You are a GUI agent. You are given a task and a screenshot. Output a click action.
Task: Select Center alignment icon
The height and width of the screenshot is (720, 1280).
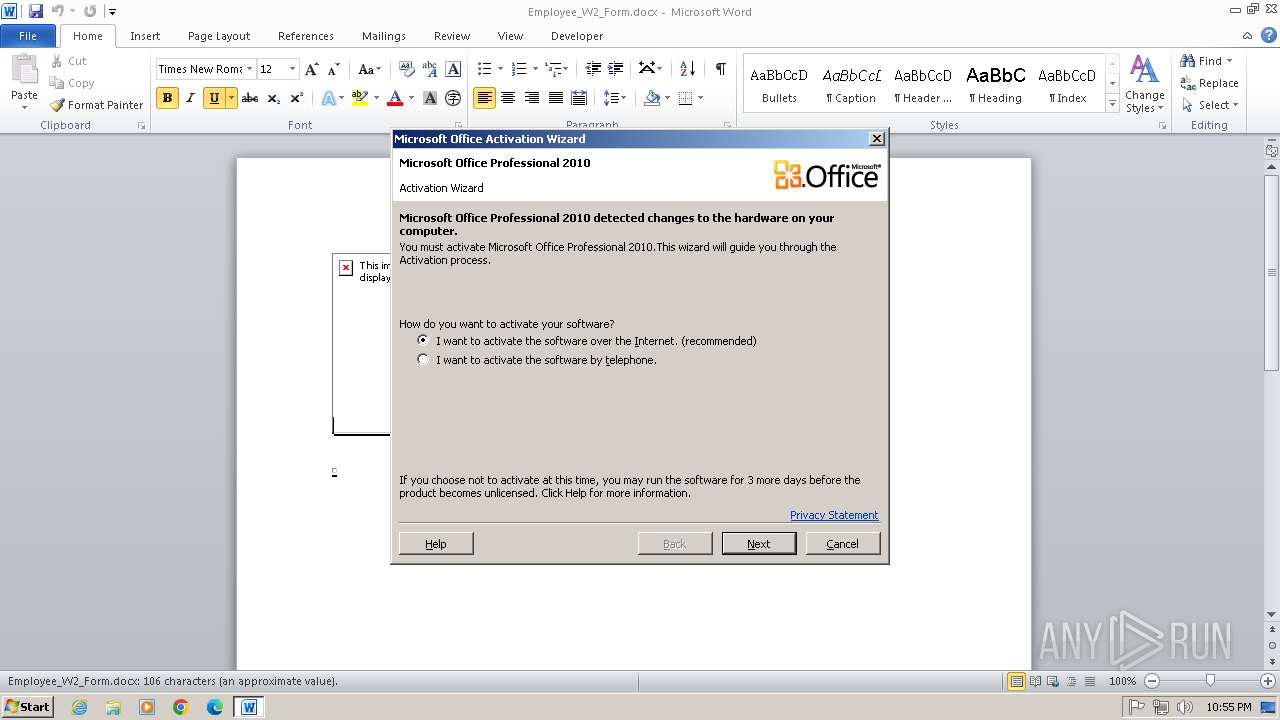[508, 98]
